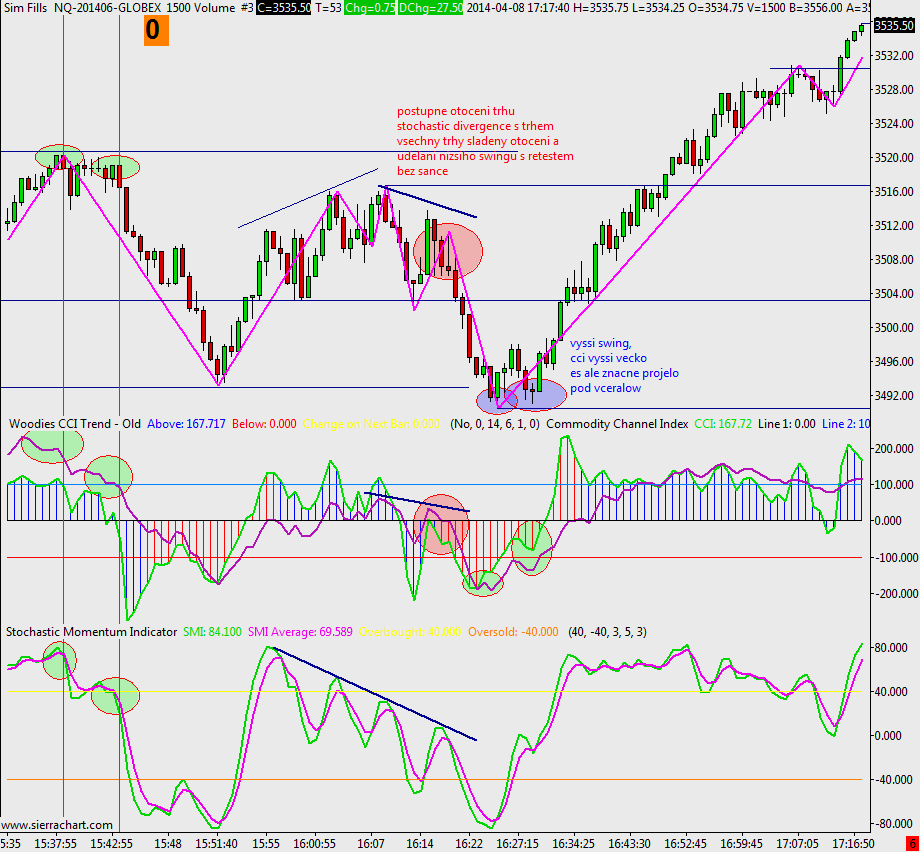Click the 200.000 CCI axis label
Viewport: 920px width, 852px height.
[896, 449]
